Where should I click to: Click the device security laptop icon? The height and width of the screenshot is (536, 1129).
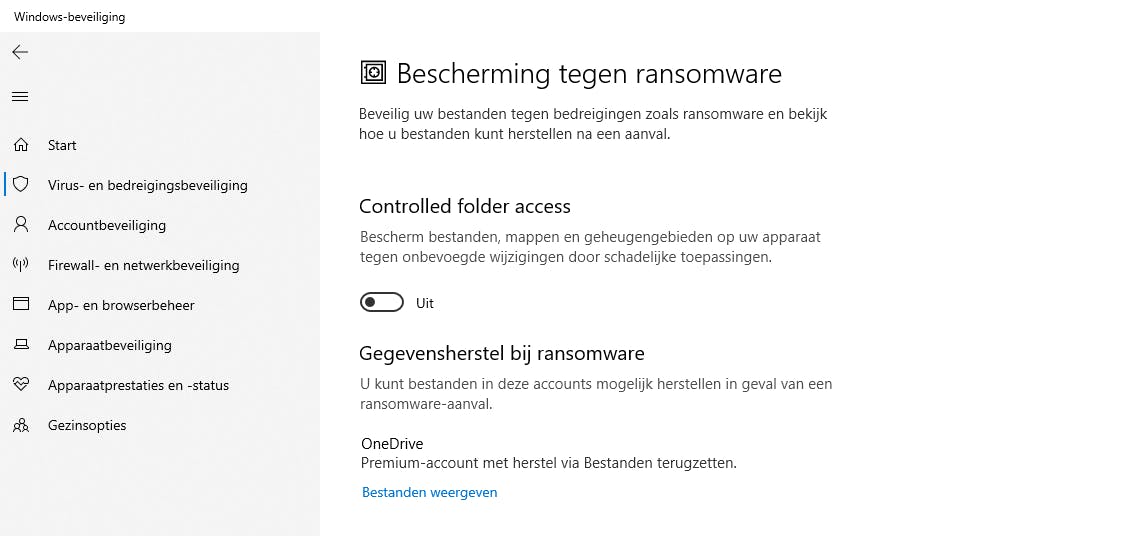coord(20,345)
